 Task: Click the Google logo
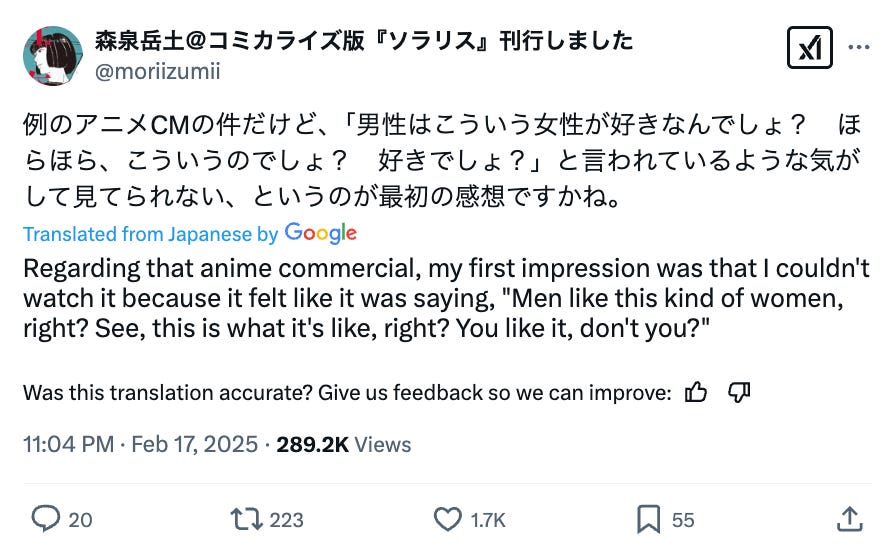320,233
